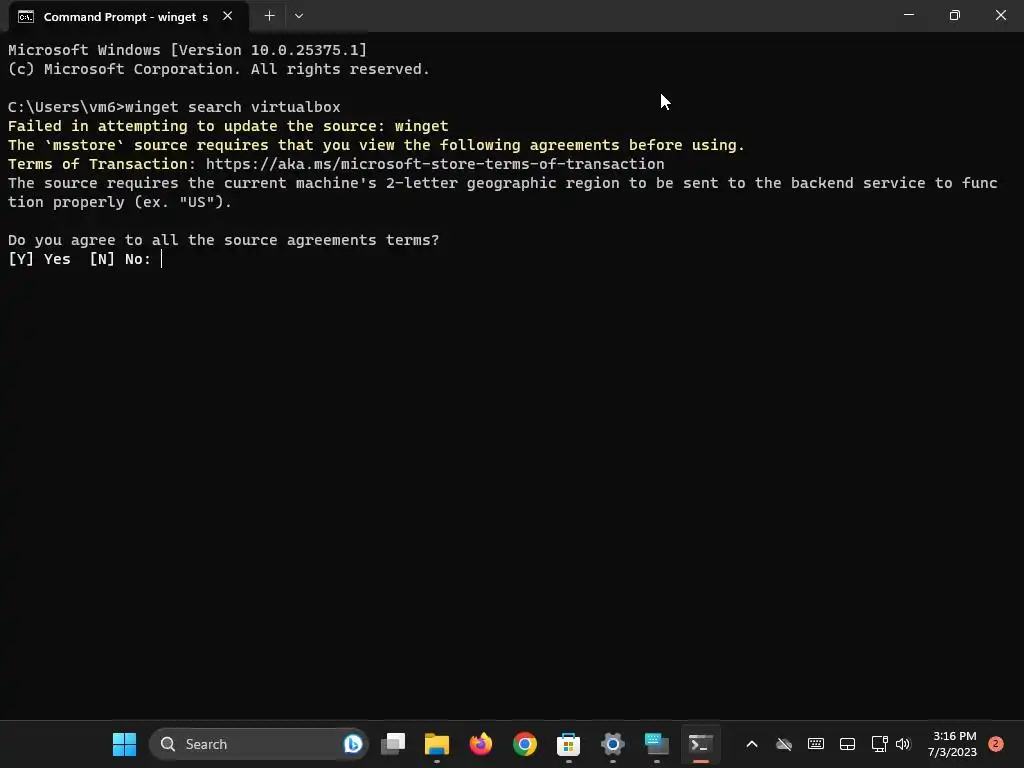Open network status tray icon
Screen dimensions: 1024x768
[879, 744]
